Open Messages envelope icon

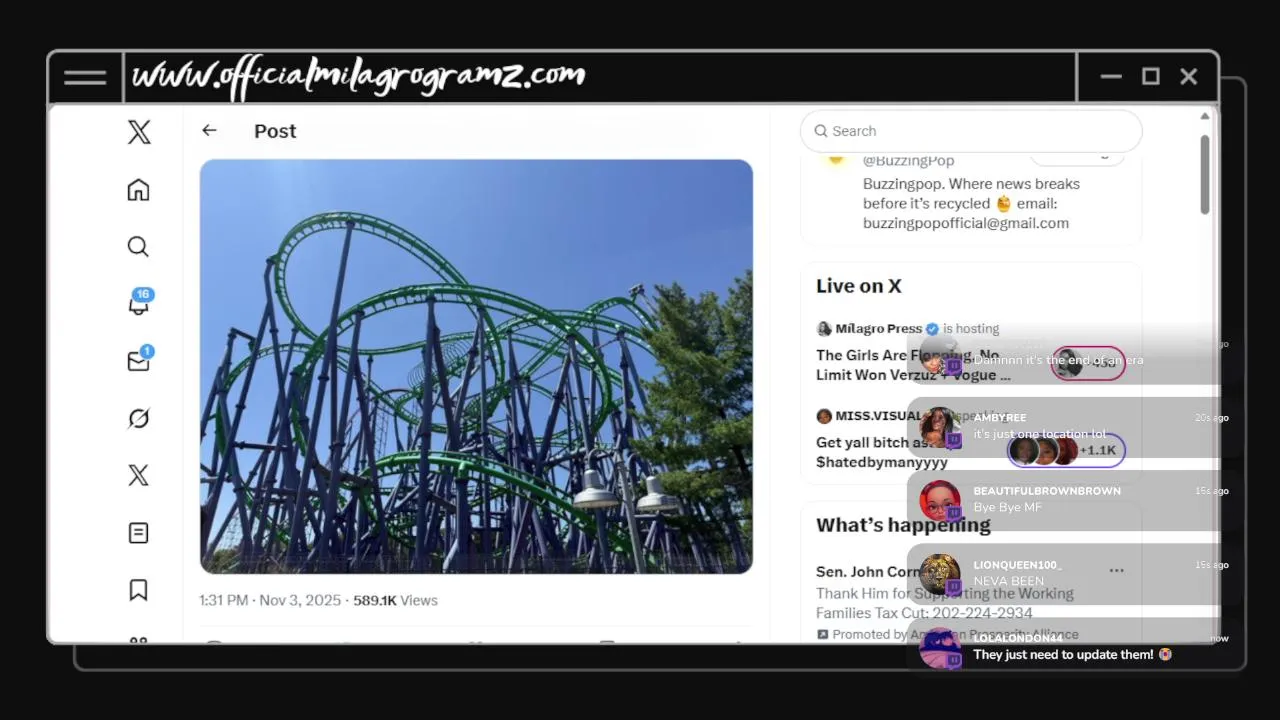tap(139, 360)
